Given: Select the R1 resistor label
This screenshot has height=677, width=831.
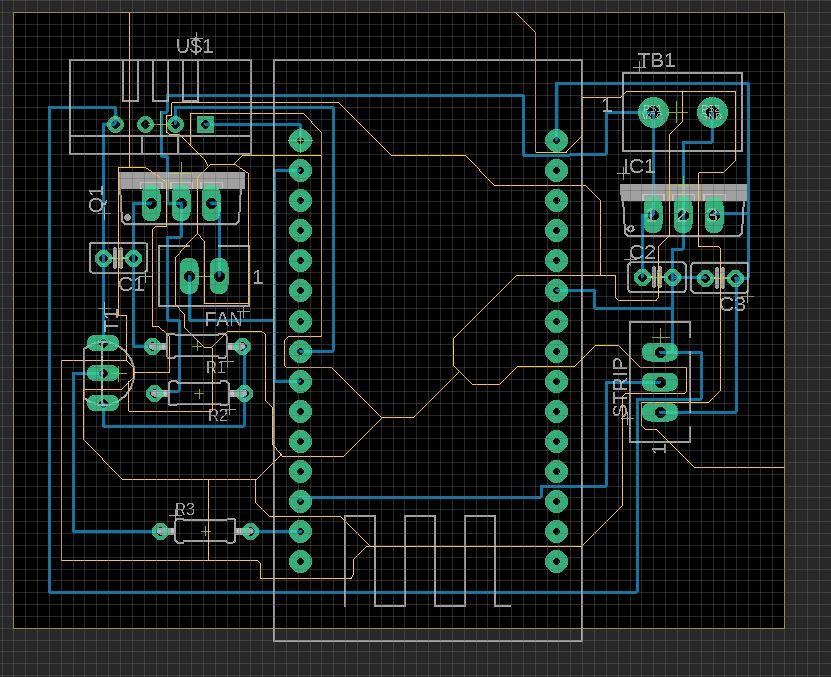Looking at the screenshot, I should pyautogui.click(x=216, y=367).
